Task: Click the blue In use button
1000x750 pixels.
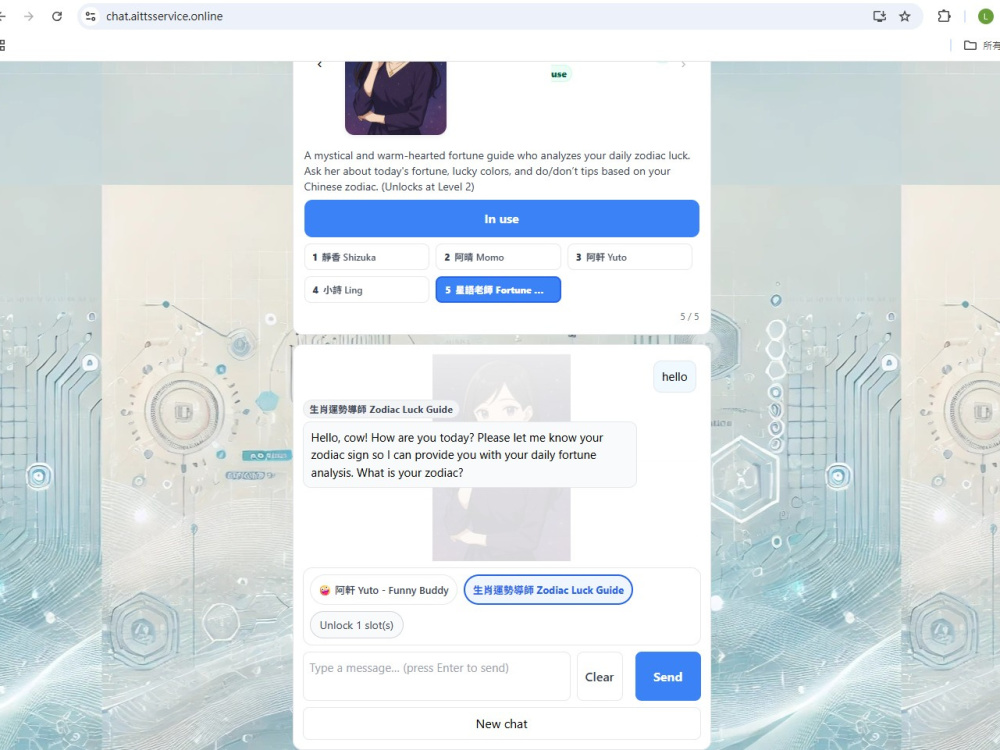Action: coord(501,219)
